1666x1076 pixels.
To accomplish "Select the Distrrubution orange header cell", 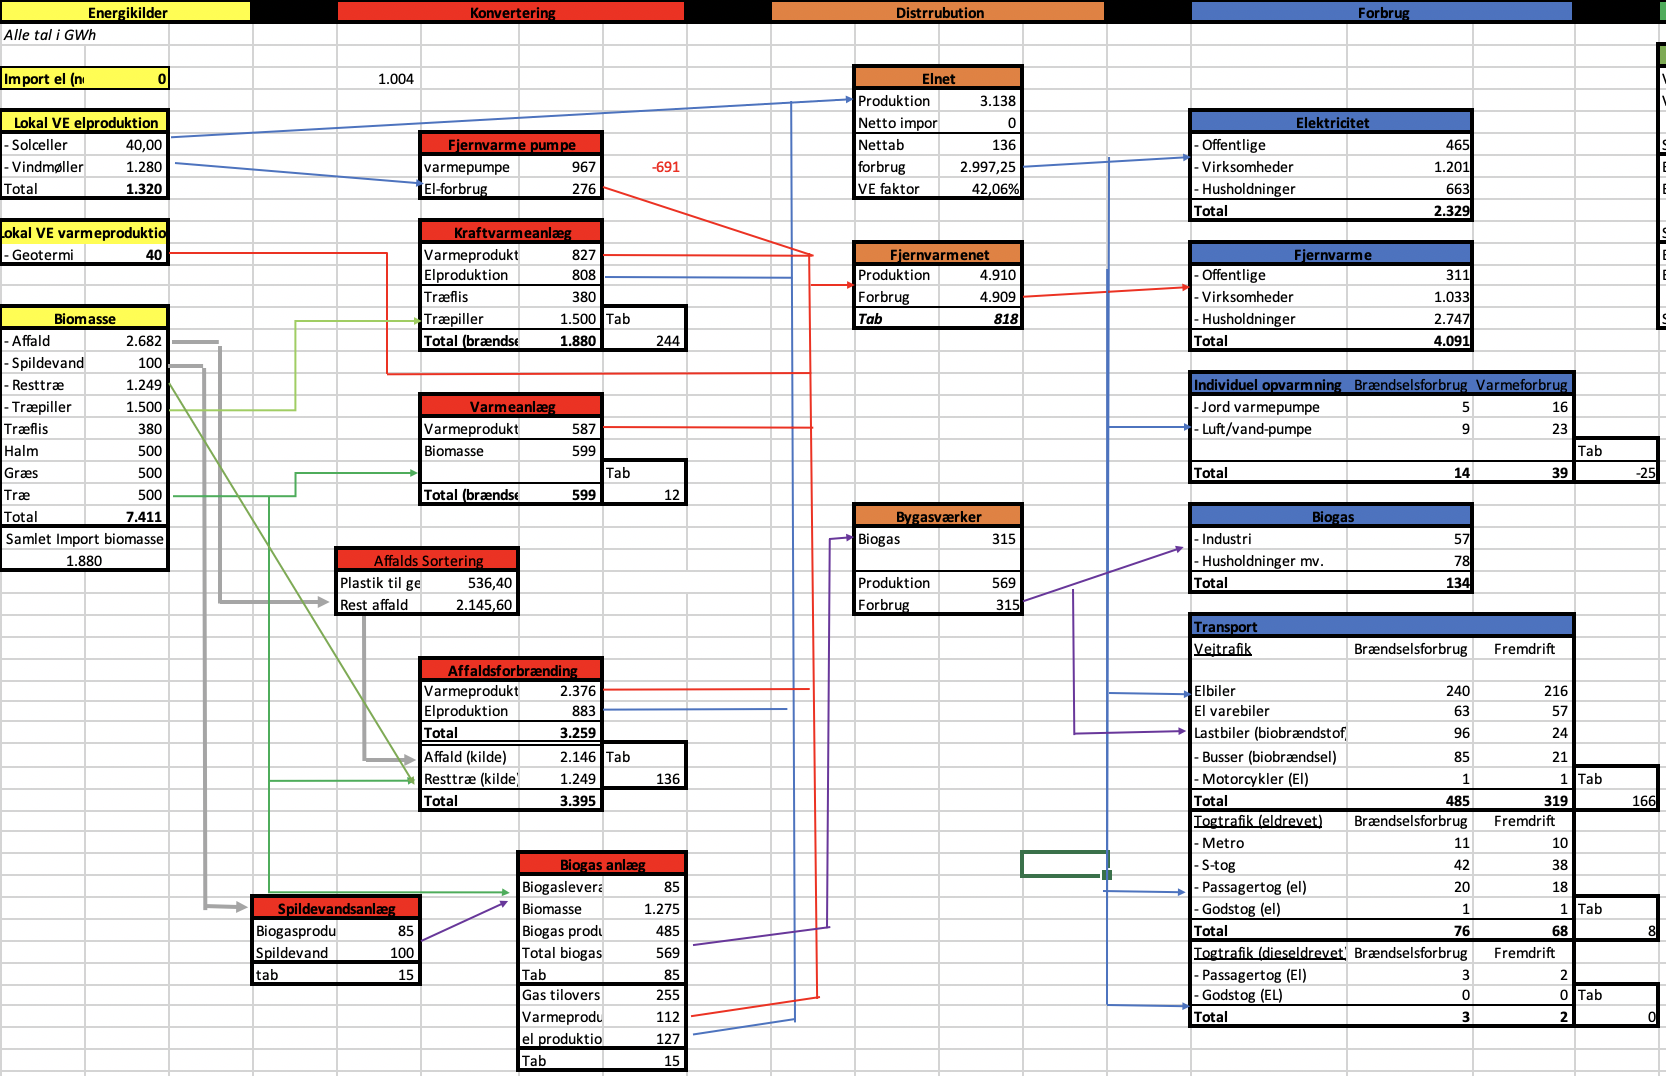I will 938,12.
